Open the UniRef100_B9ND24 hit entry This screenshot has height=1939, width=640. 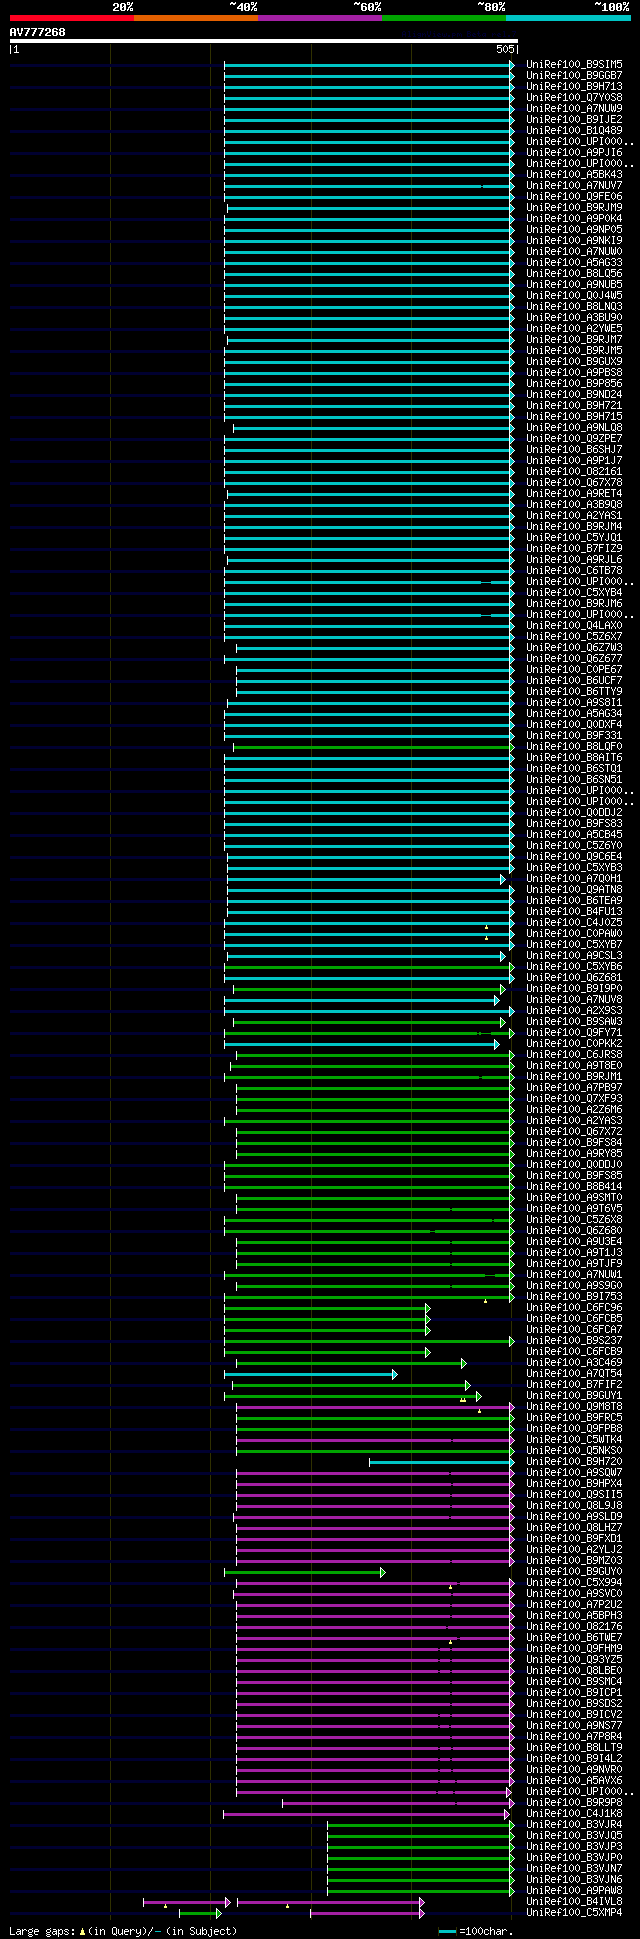tap(574, 394)
